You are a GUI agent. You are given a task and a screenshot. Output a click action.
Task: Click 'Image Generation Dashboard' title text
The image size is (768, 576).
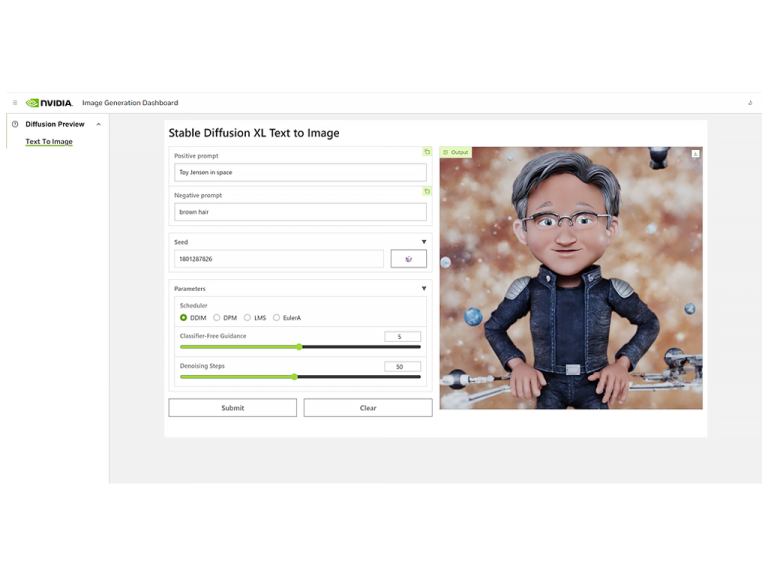(130, 103)
